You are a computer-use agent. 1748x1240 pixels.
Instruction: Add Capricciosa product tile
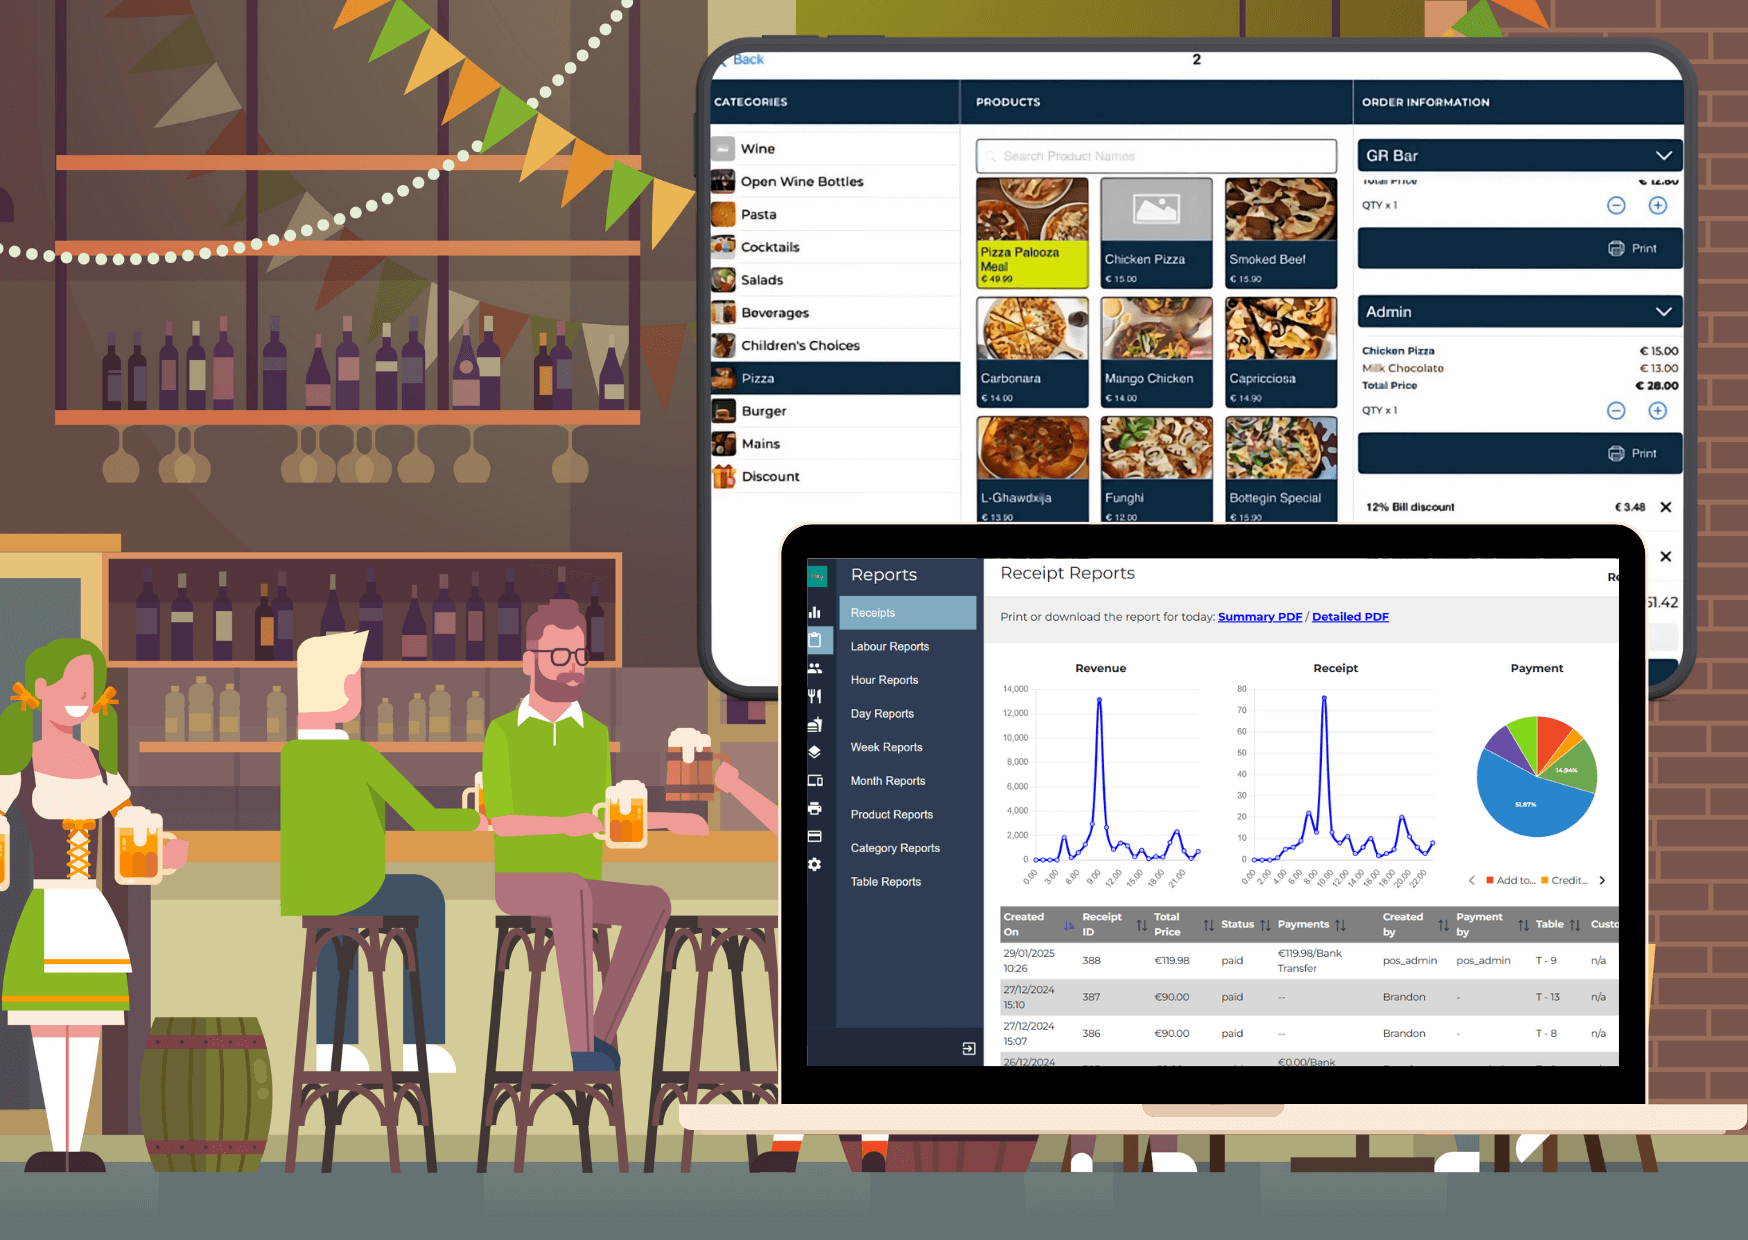pos(1281,352)
